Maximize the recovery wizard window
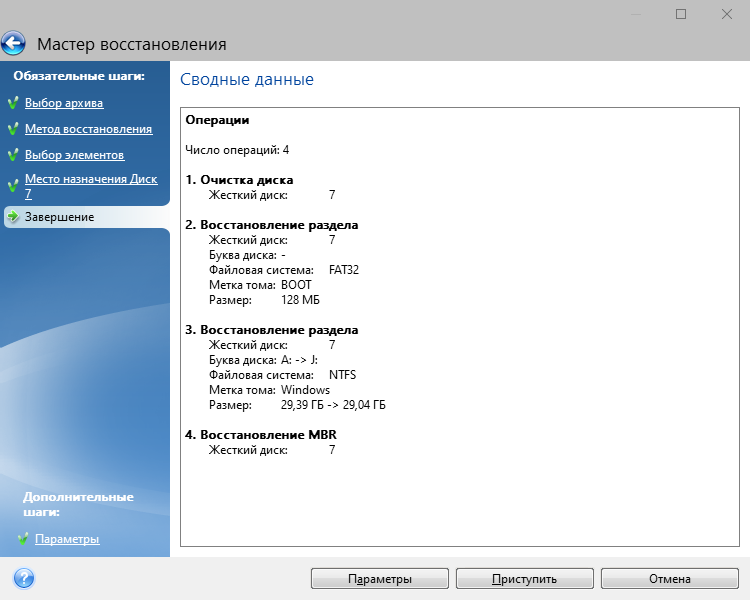750x600 pixels. coord(681,14)
